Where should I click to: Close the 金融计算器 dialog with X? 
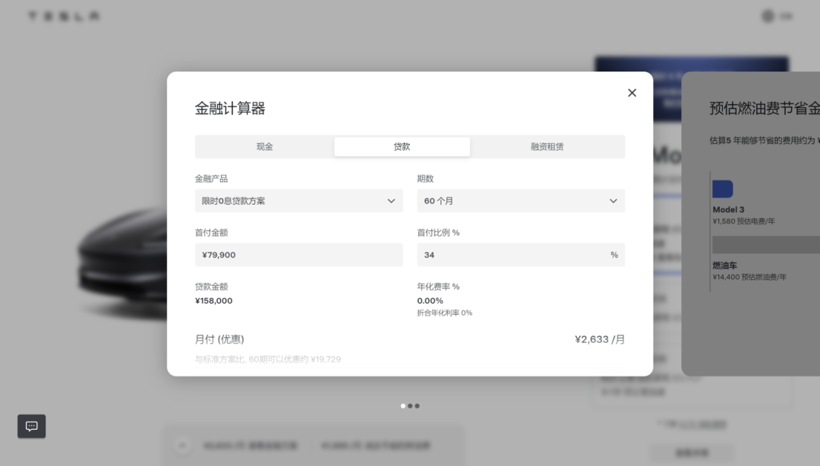[x=632, y=93]
